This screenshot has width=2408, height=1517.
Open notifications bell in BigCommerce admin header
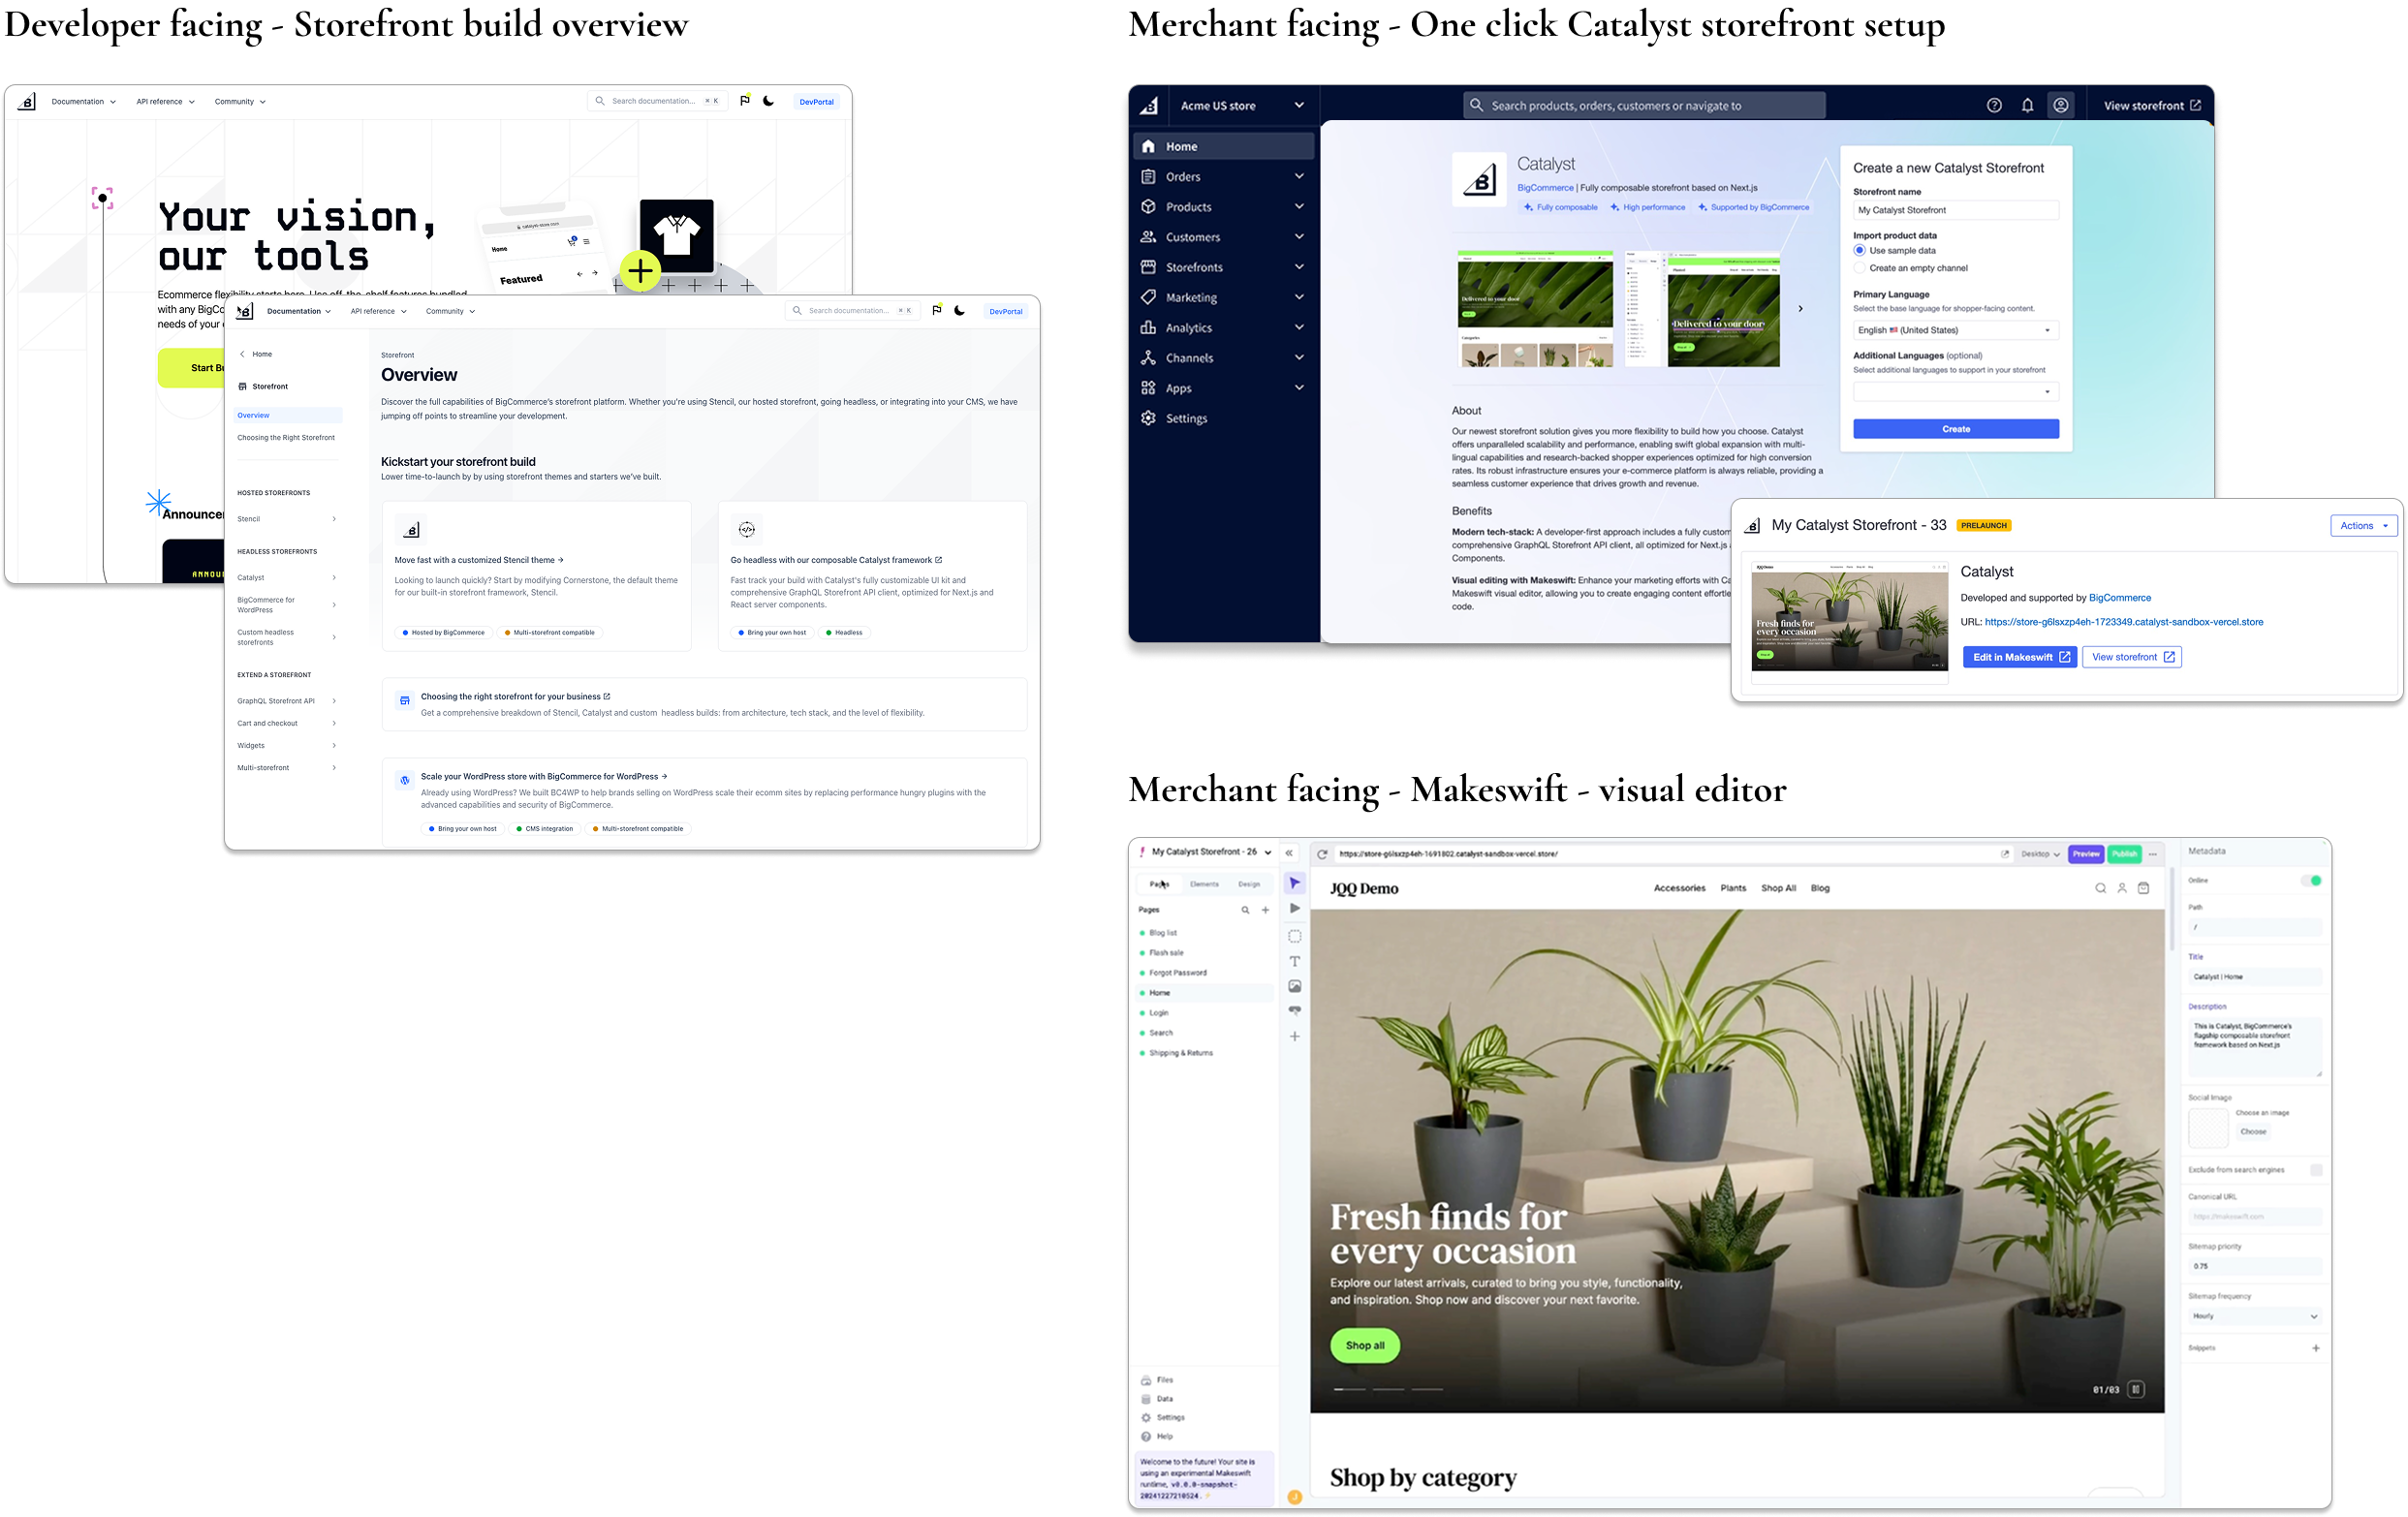2027,105
